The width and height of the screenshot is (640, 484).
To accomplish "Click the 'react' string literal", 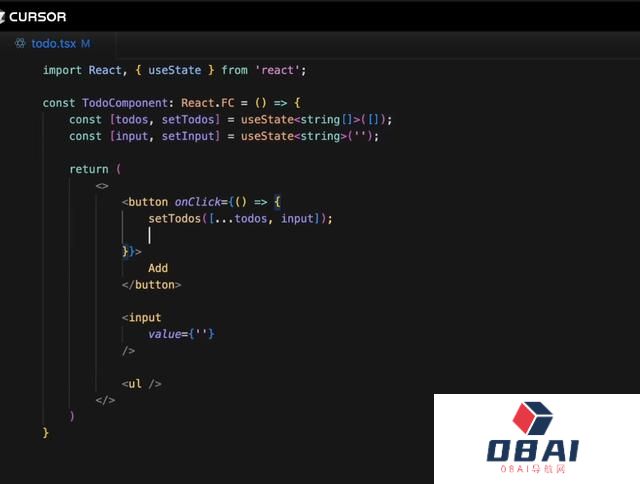I will tap(277, 70).
